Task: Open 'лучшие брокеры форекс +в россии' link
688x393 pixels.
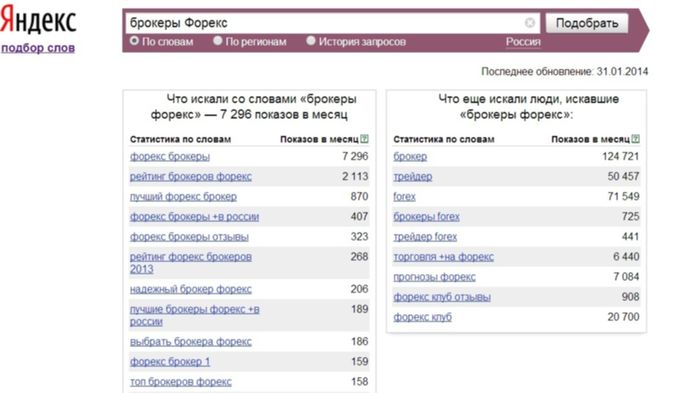Action: (x=194, y=315)
